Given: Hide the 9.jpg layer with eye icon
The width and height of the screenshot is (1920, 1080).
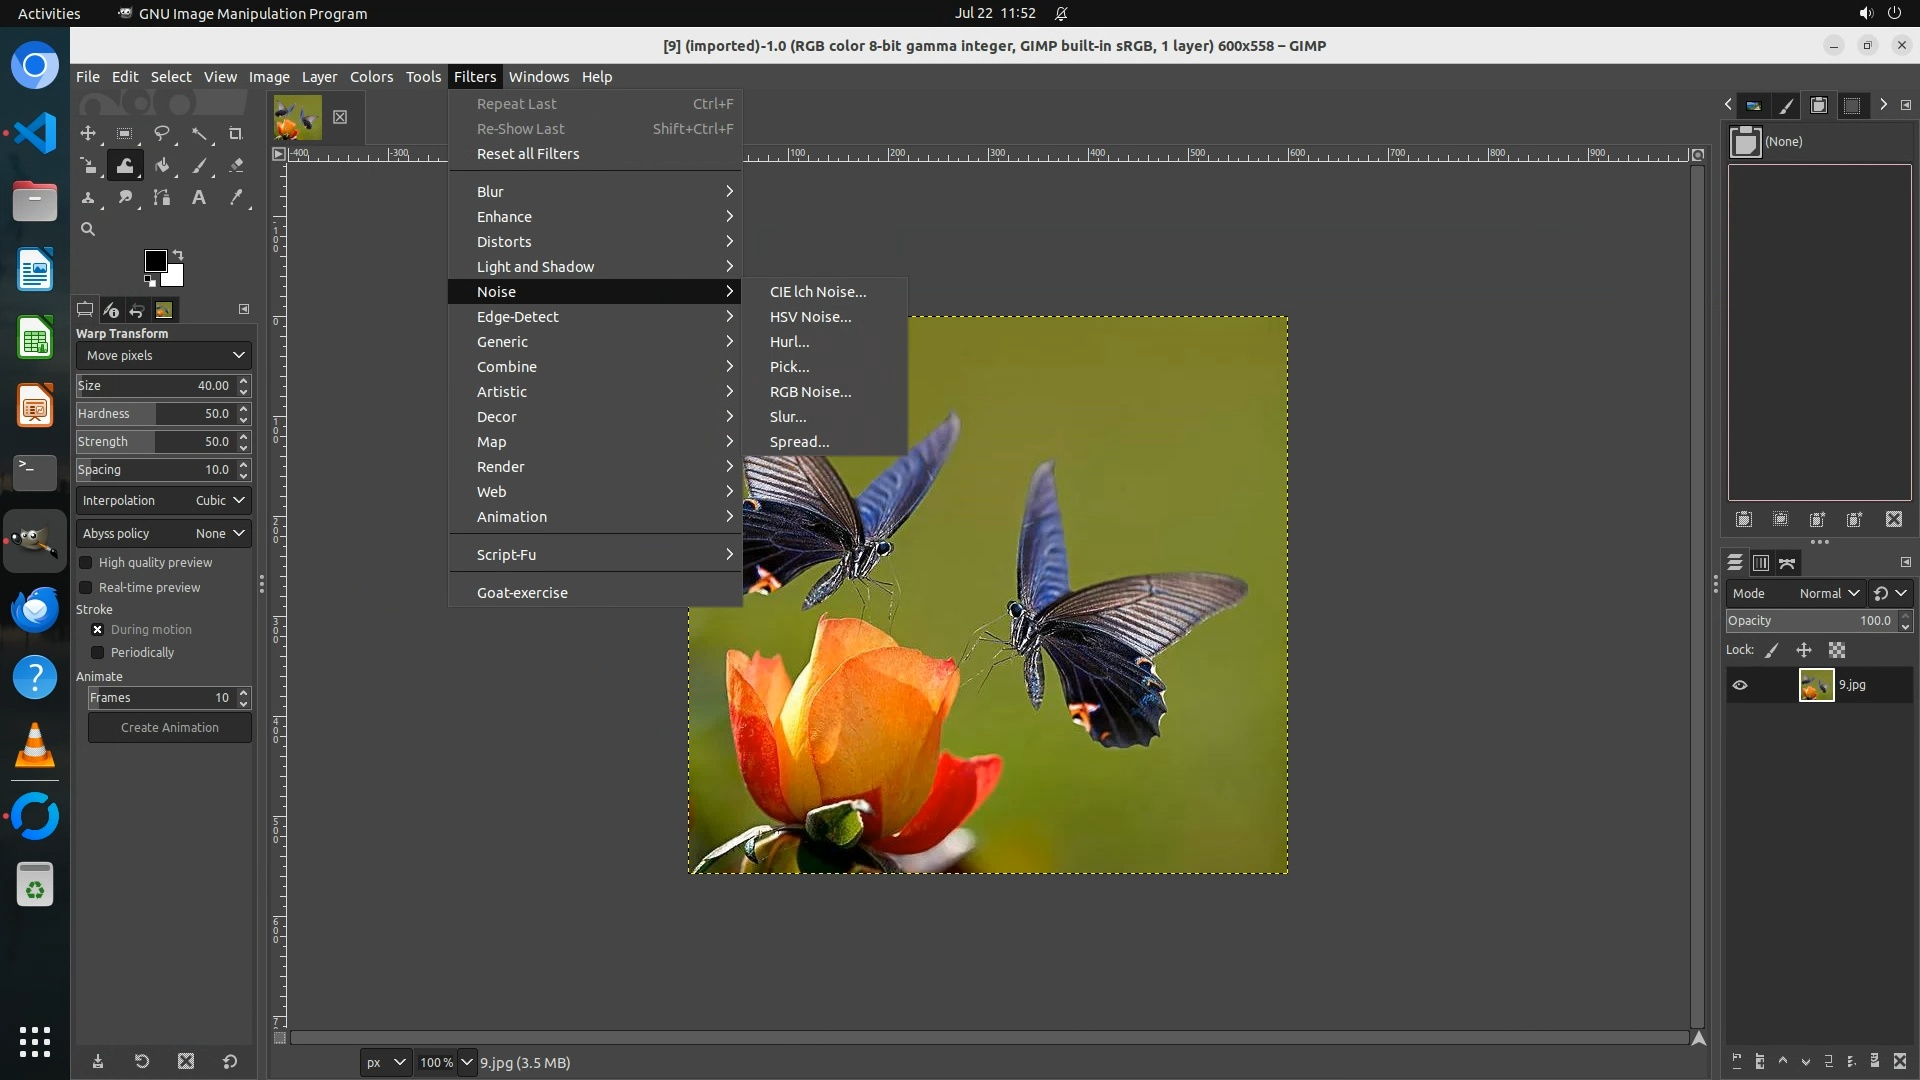Looking at the screenshot, I should pyautogui.click(x=1740, y=685).
